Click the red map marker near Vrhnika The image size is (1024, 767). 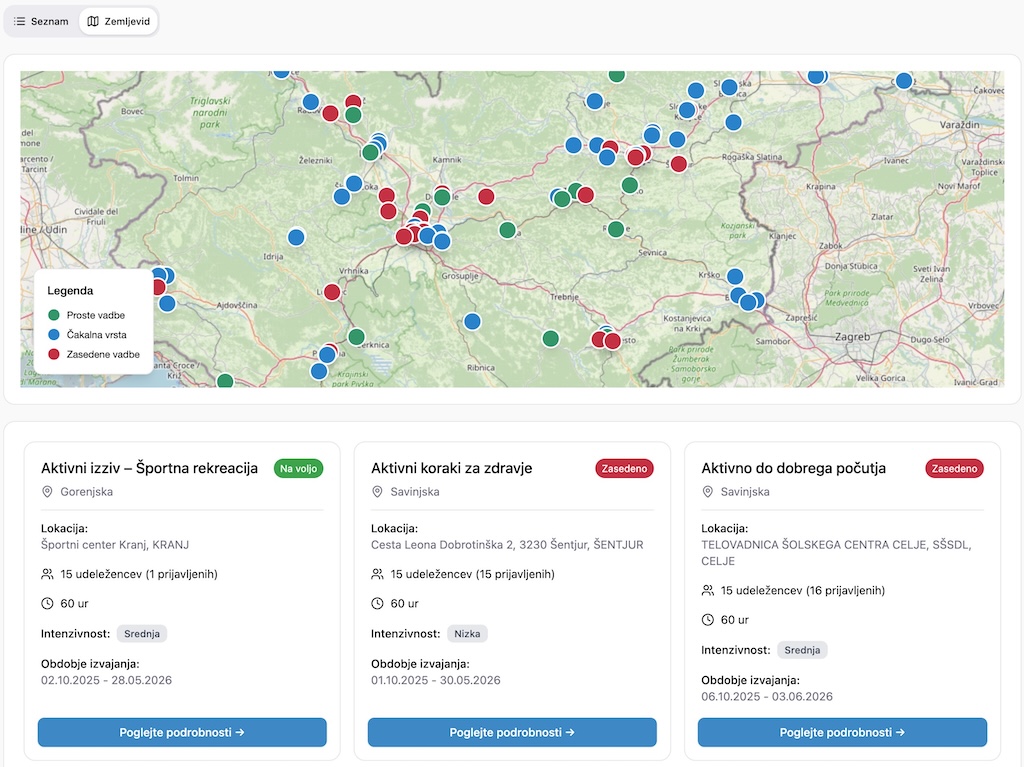332,292
